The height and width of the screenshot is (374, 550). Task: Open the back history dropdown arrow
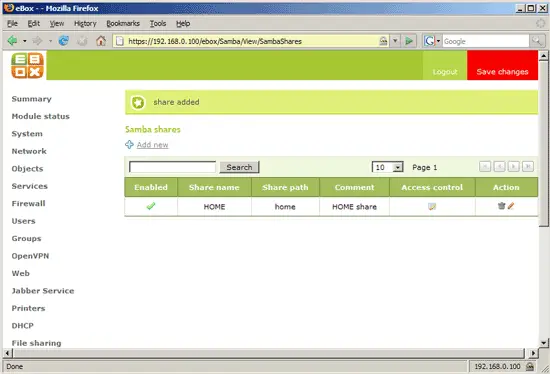pyautogui.click(x=25, y=41)
